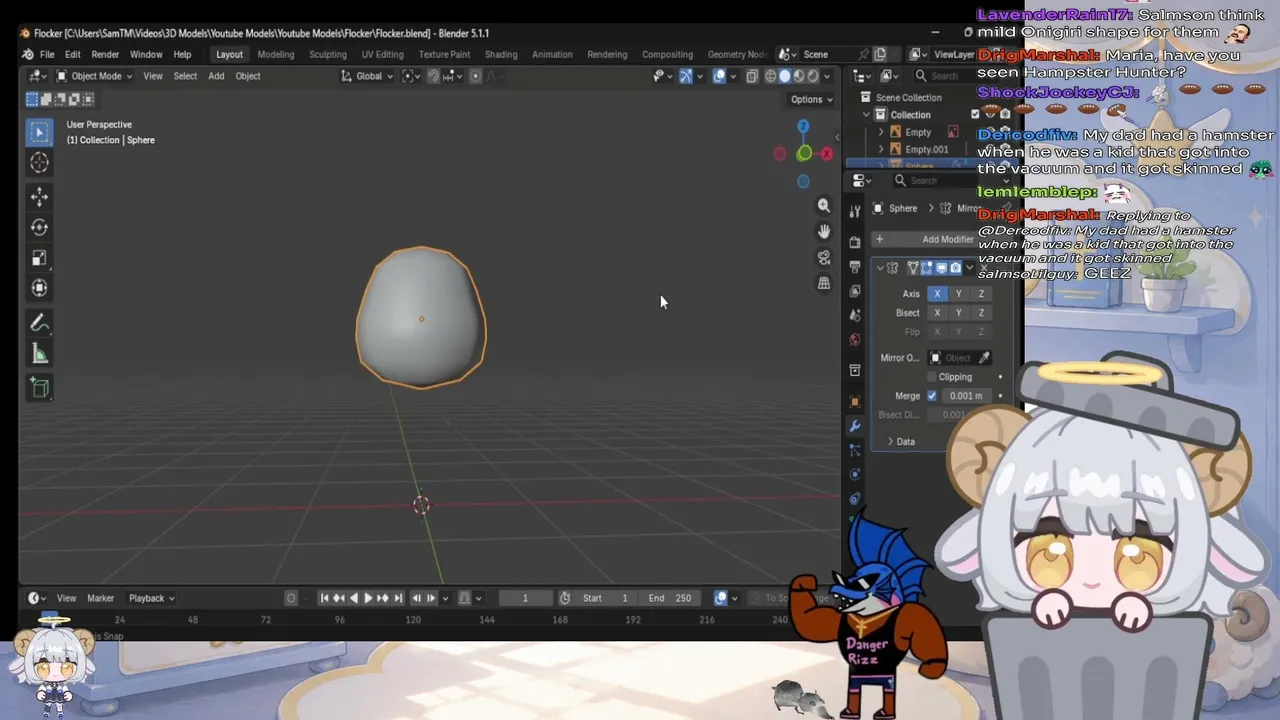Screen dimensions: 1280x720
Task: Activate the Transform tool
Action: pos(39,288)
